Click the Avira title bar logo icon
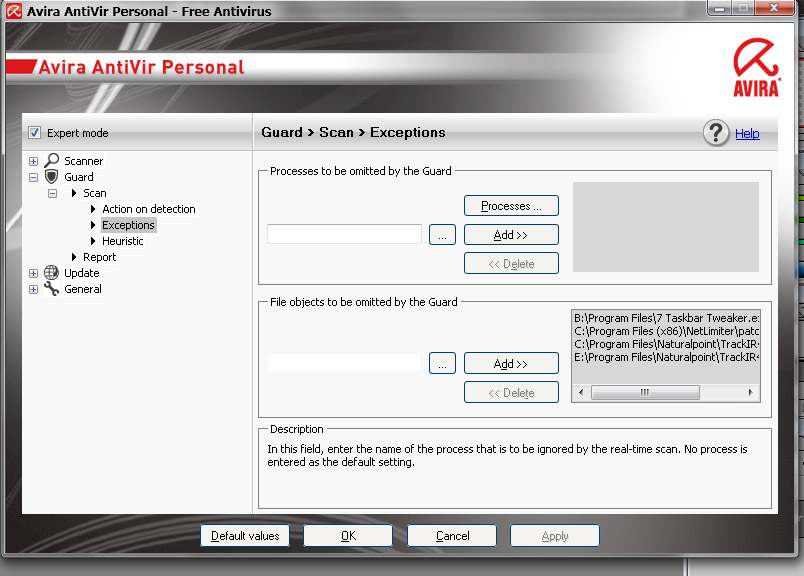The image size is (804, 576). point(14,11)
